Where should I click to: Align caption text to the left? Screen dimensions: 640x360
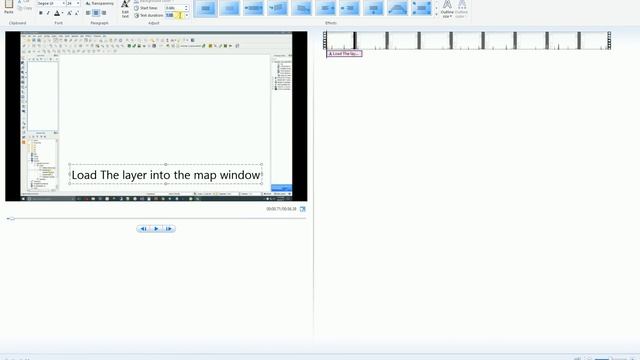[88, 13]
